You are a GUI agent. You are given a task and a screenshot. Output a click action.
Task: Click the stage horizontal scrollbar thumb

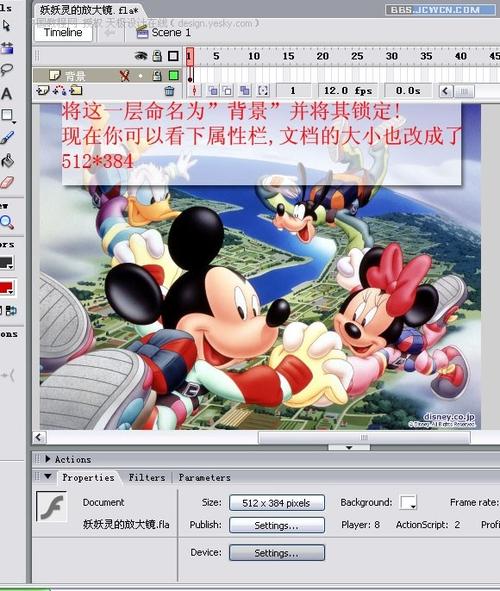[x=364, y=437]
